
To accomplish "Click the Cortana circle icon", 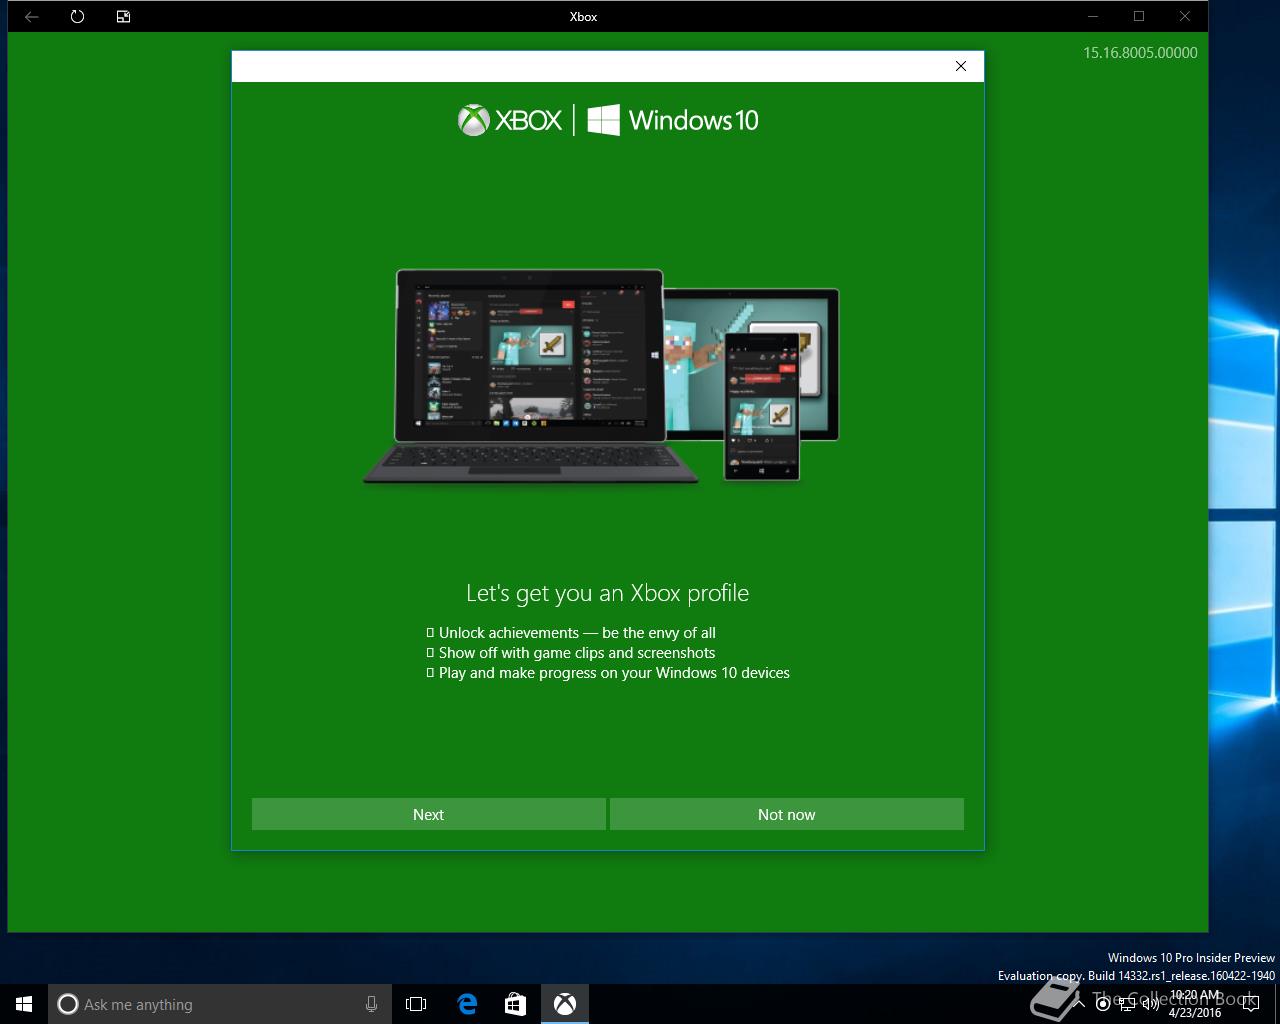I will (67, 1004).
